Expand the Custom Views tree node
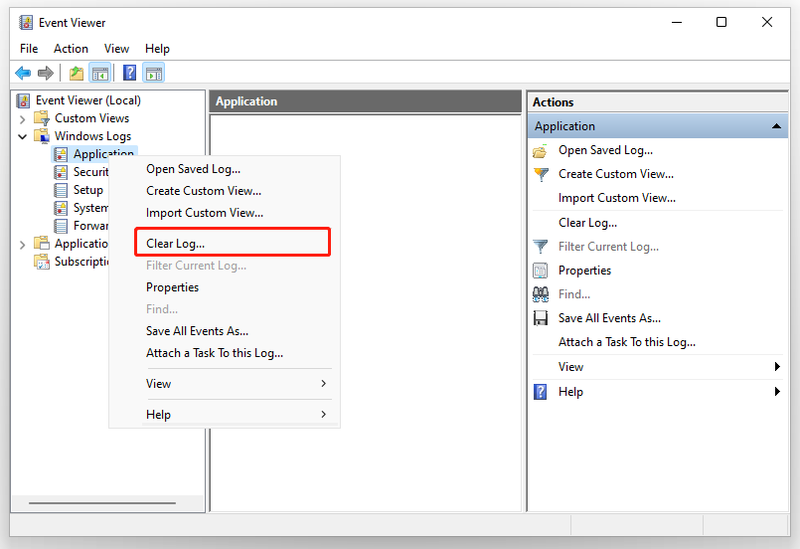 [x=22, y=119]
